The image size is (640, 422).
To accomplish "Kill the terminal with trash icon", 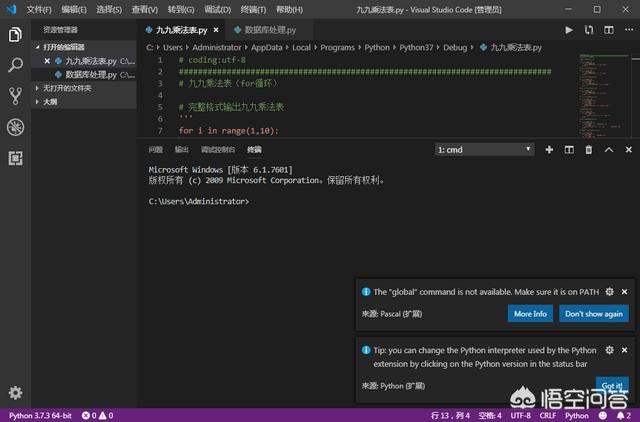I will pos(589,150).
